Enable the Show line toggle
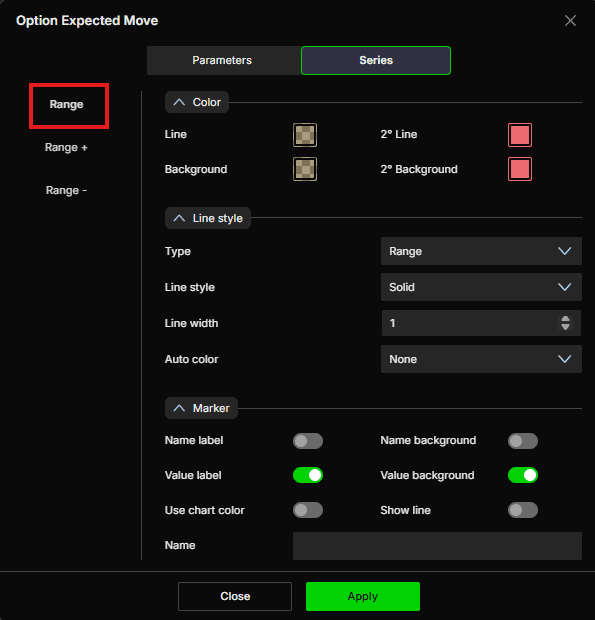This screenshot has width=595, height=620. coord(523,510)
